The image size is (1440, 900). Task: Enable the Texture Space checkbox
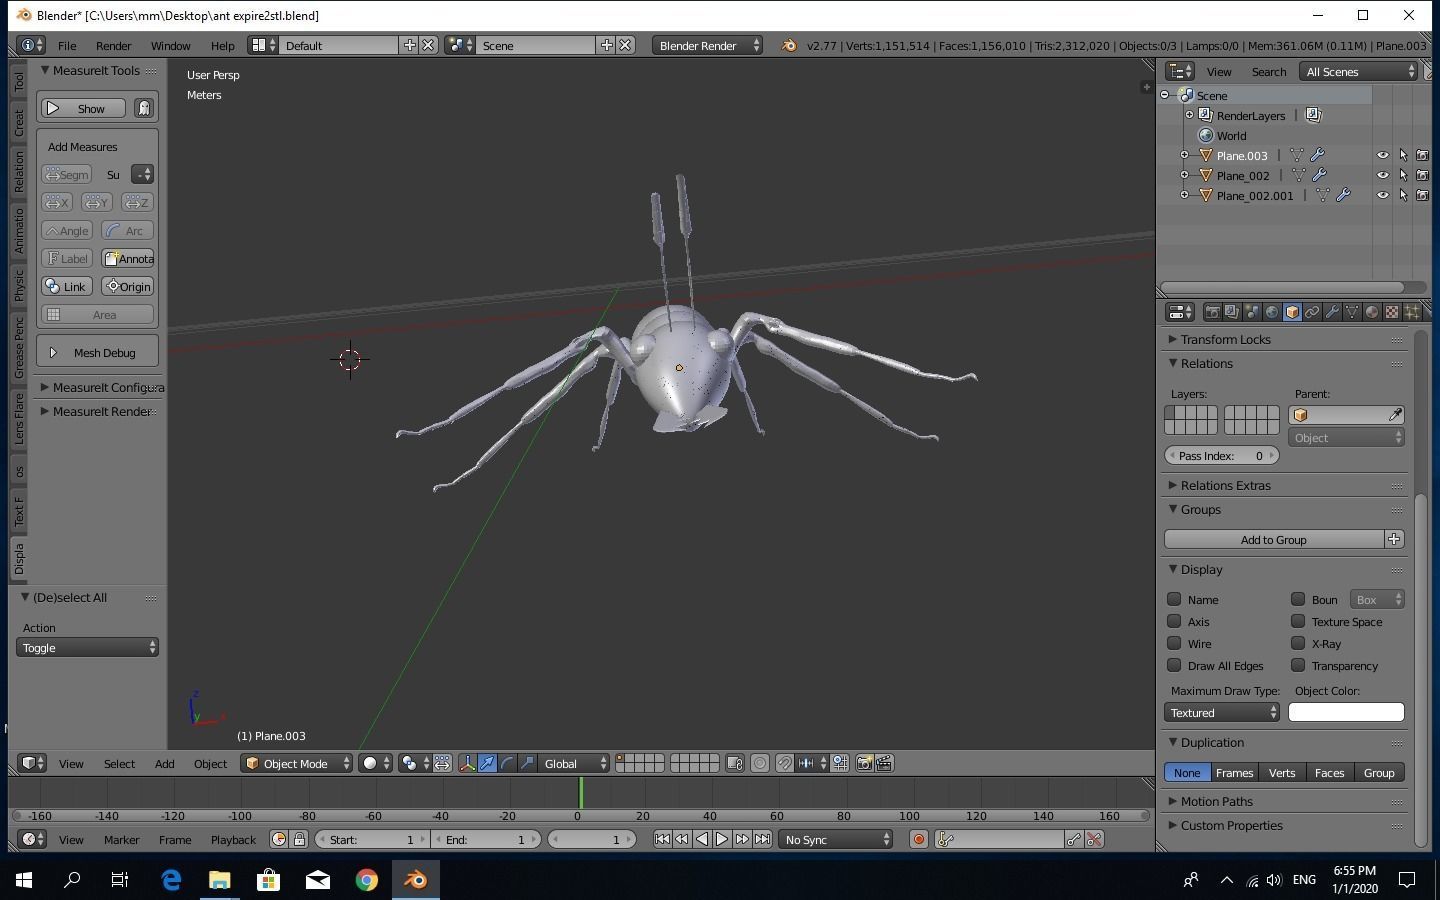[x=1298, y=621]
